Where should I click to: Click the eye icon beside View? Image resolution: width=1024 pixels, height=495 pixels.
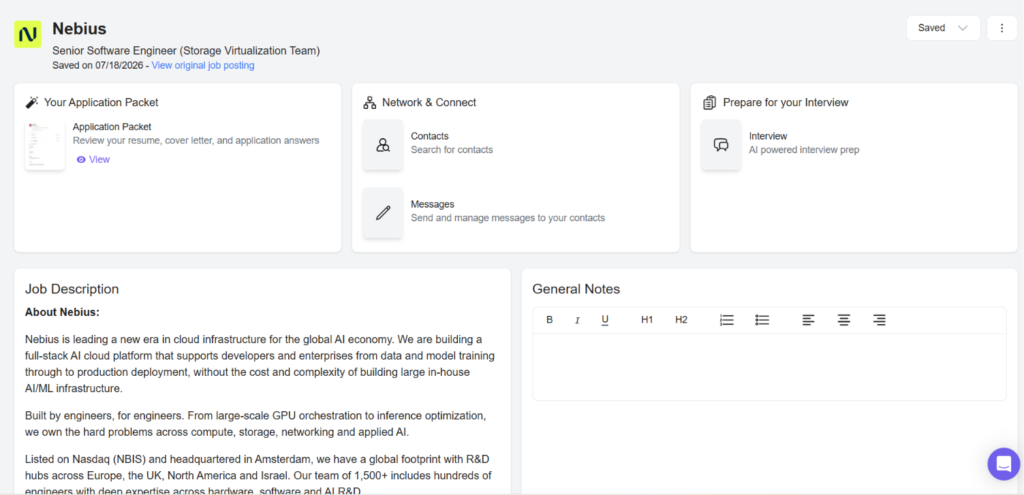tap(81, 159)
